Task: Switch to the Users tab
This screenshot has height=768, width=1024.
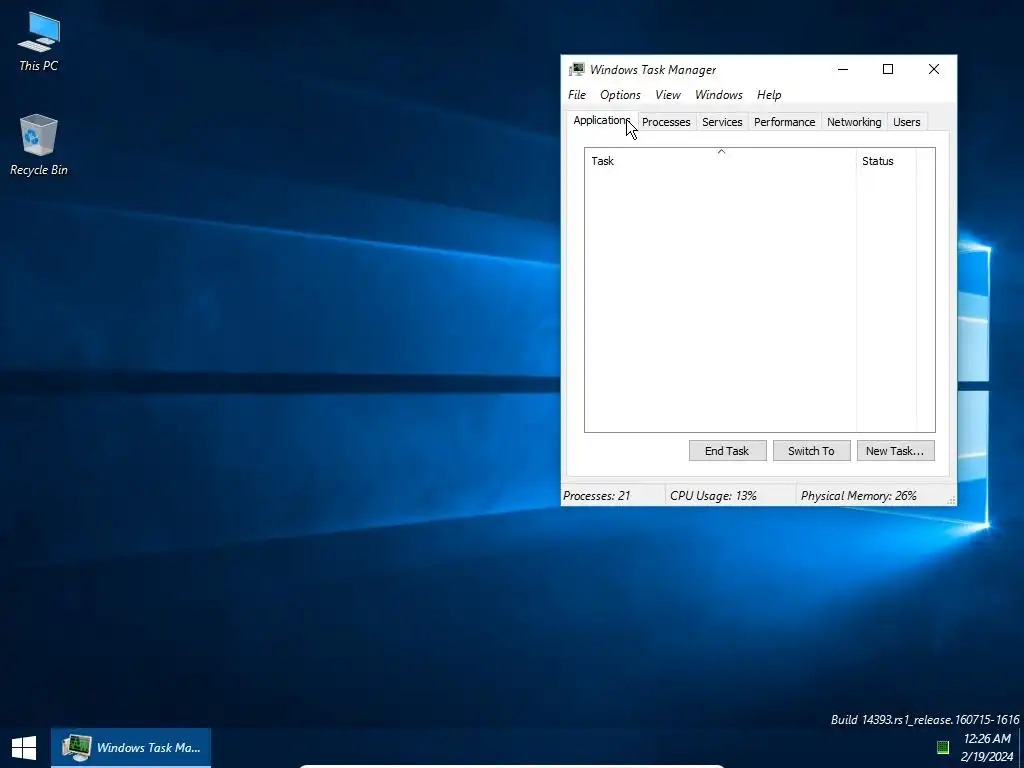Action: (906, 122)
